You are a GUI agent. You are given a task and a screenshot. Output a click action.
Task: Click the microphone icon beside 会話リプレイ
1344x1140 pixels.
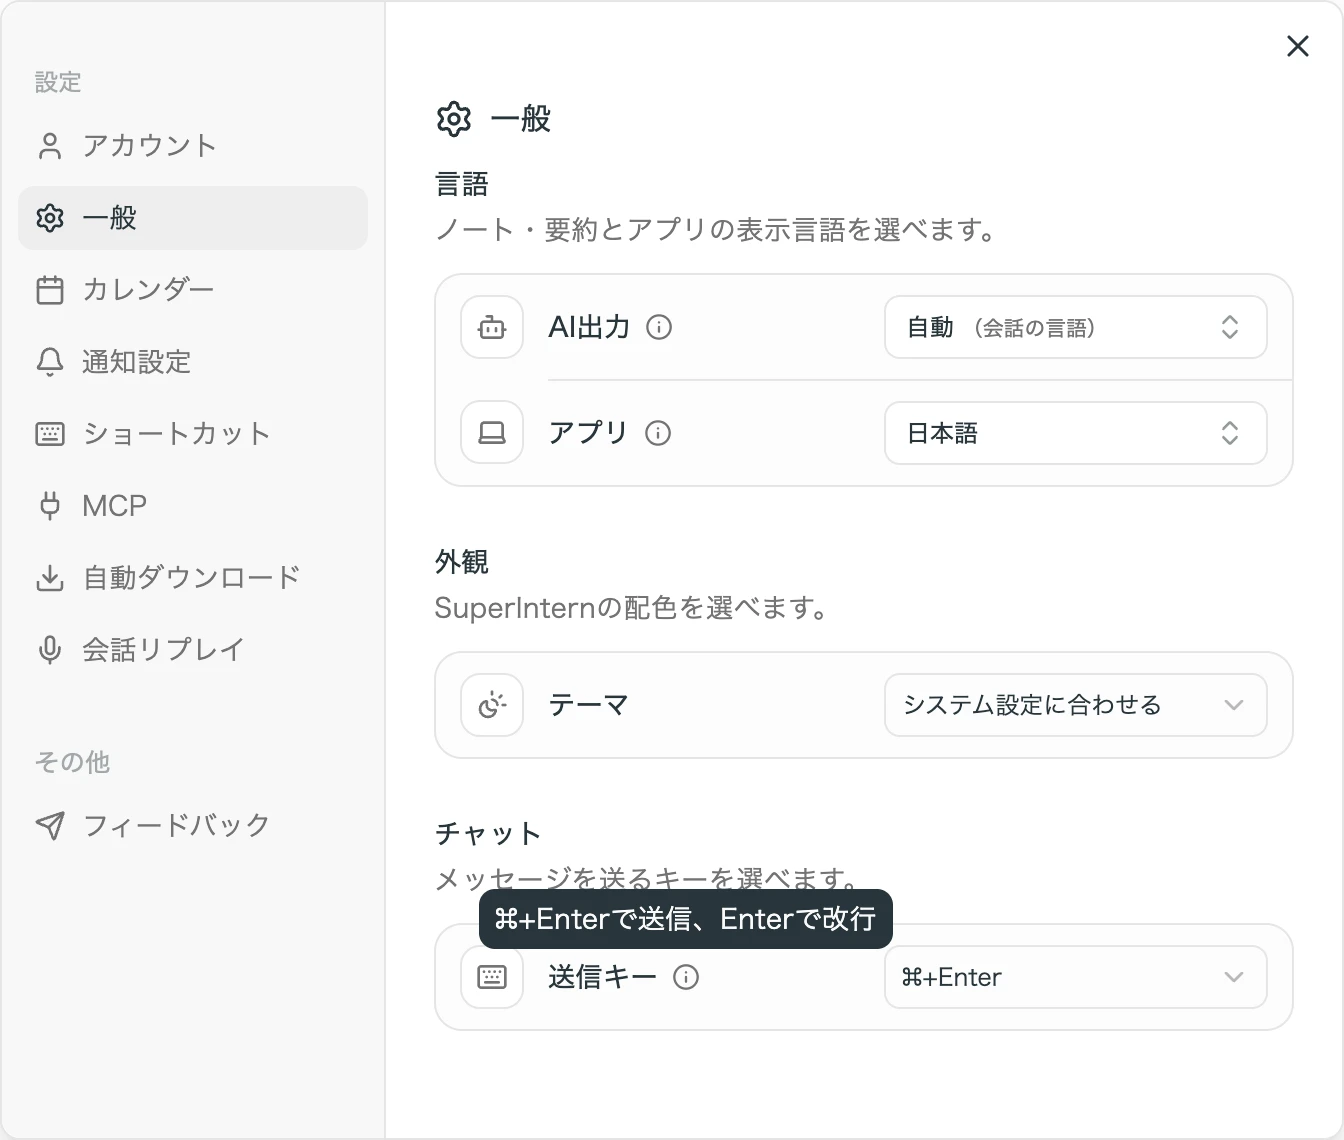[x=50, y=650]
